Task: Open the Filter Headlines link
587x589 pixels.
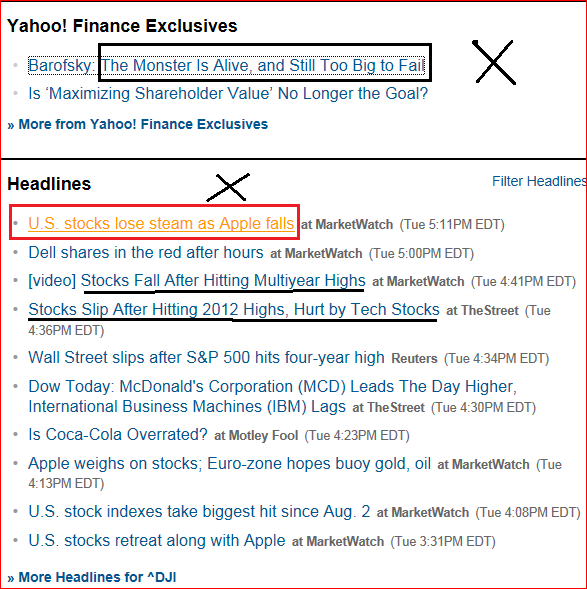Action: [539, 181]
